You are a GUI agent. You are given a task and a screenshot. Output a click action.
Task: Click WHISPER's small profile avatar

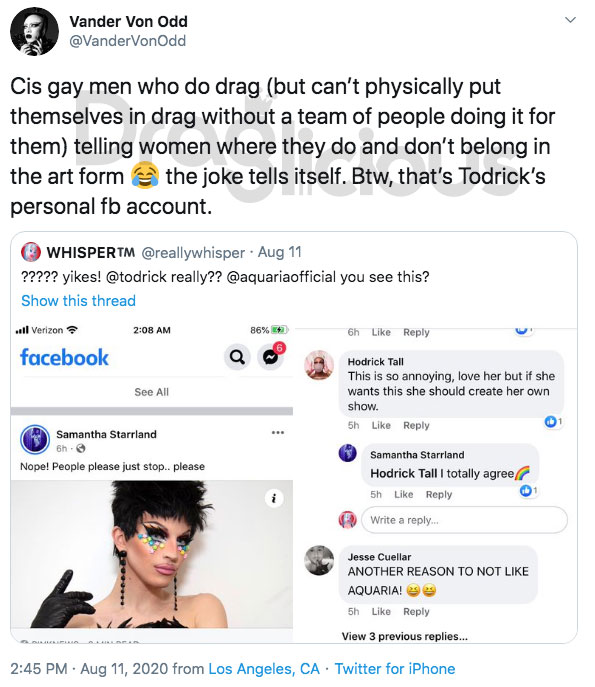pyautogui.click(x=31, y=252)
